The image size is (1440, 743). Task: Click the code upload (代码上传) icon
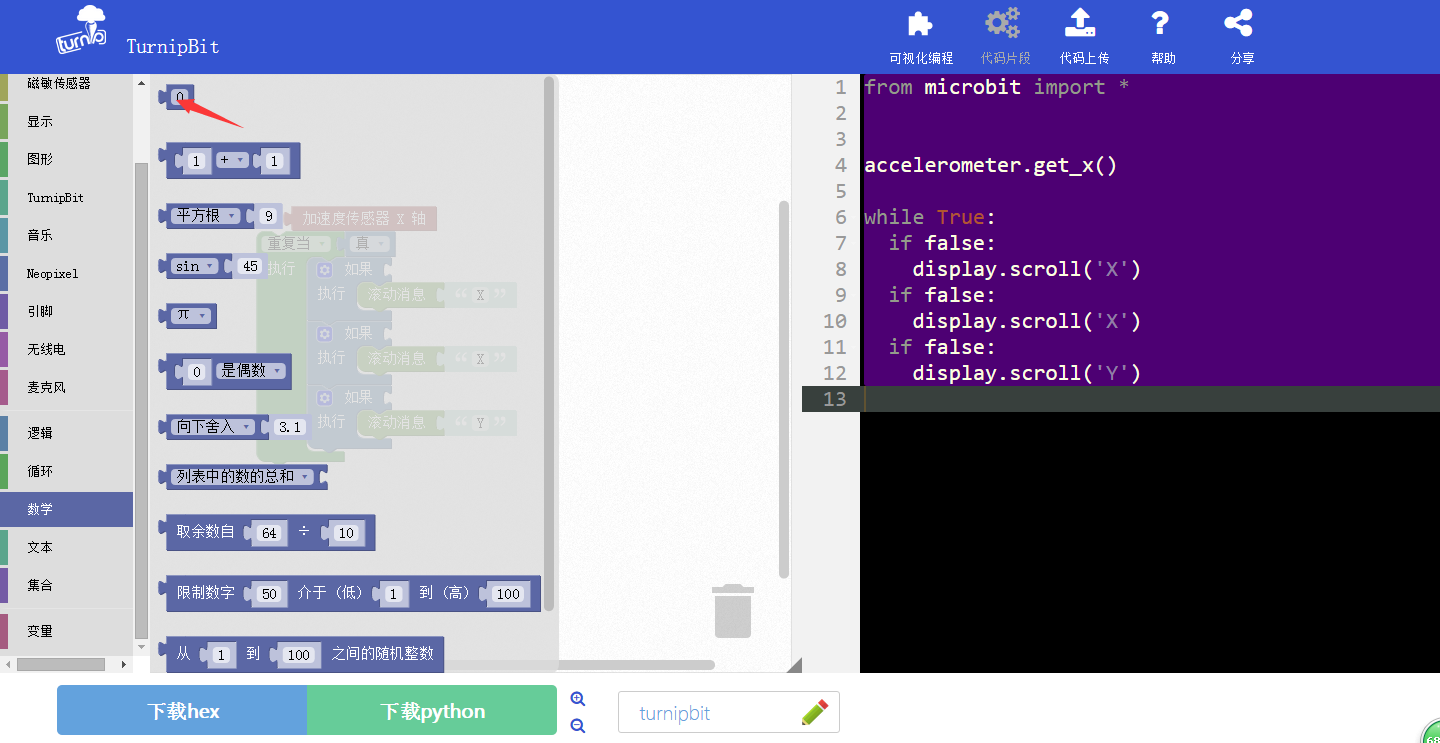[1081, 23]
